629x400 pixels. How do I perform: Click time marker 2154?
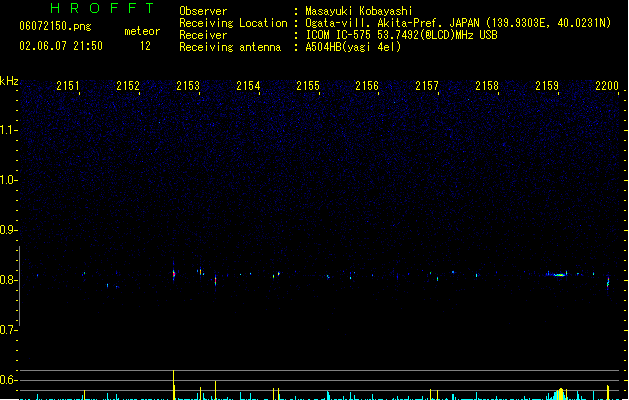click(248, 86)
